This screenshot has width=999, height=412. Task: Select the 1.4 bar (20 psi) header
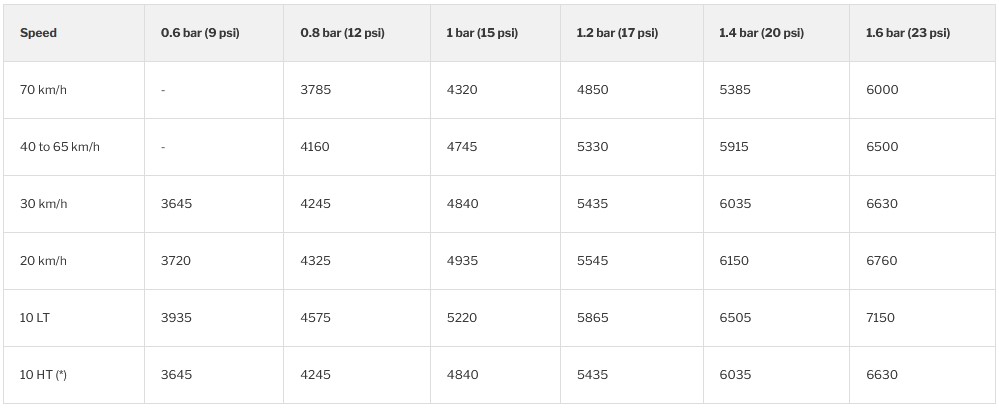click(761, 33)
